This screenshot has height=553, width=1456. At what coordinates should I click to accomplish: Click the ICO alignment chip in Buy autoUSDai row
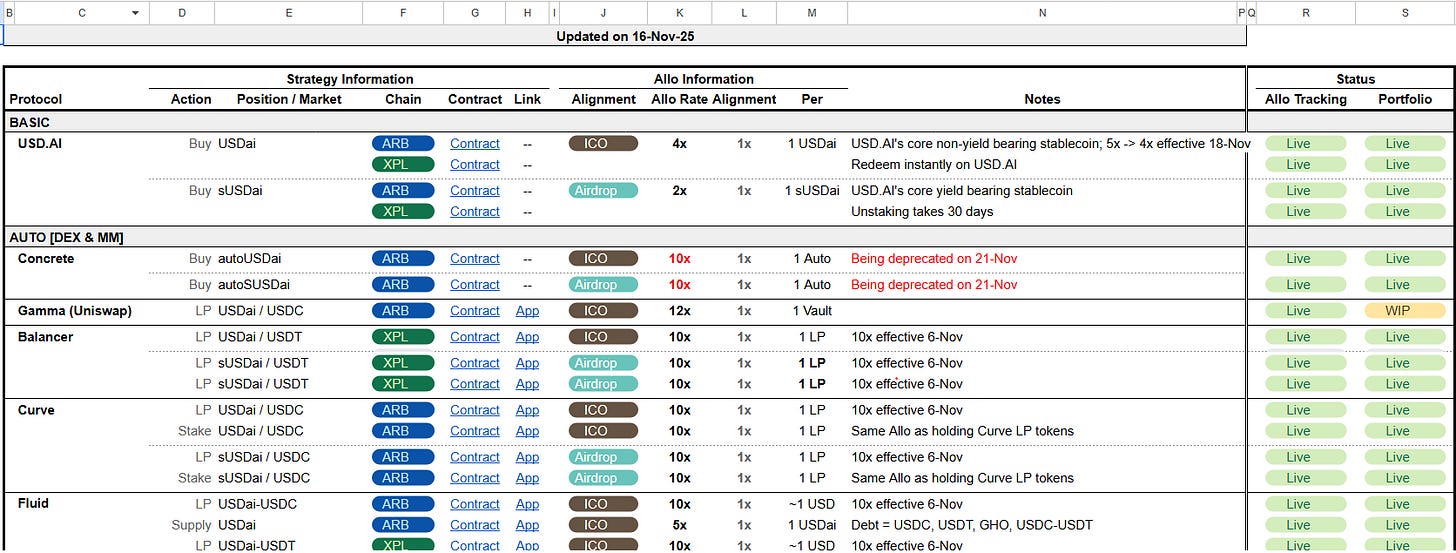(603, 258)
